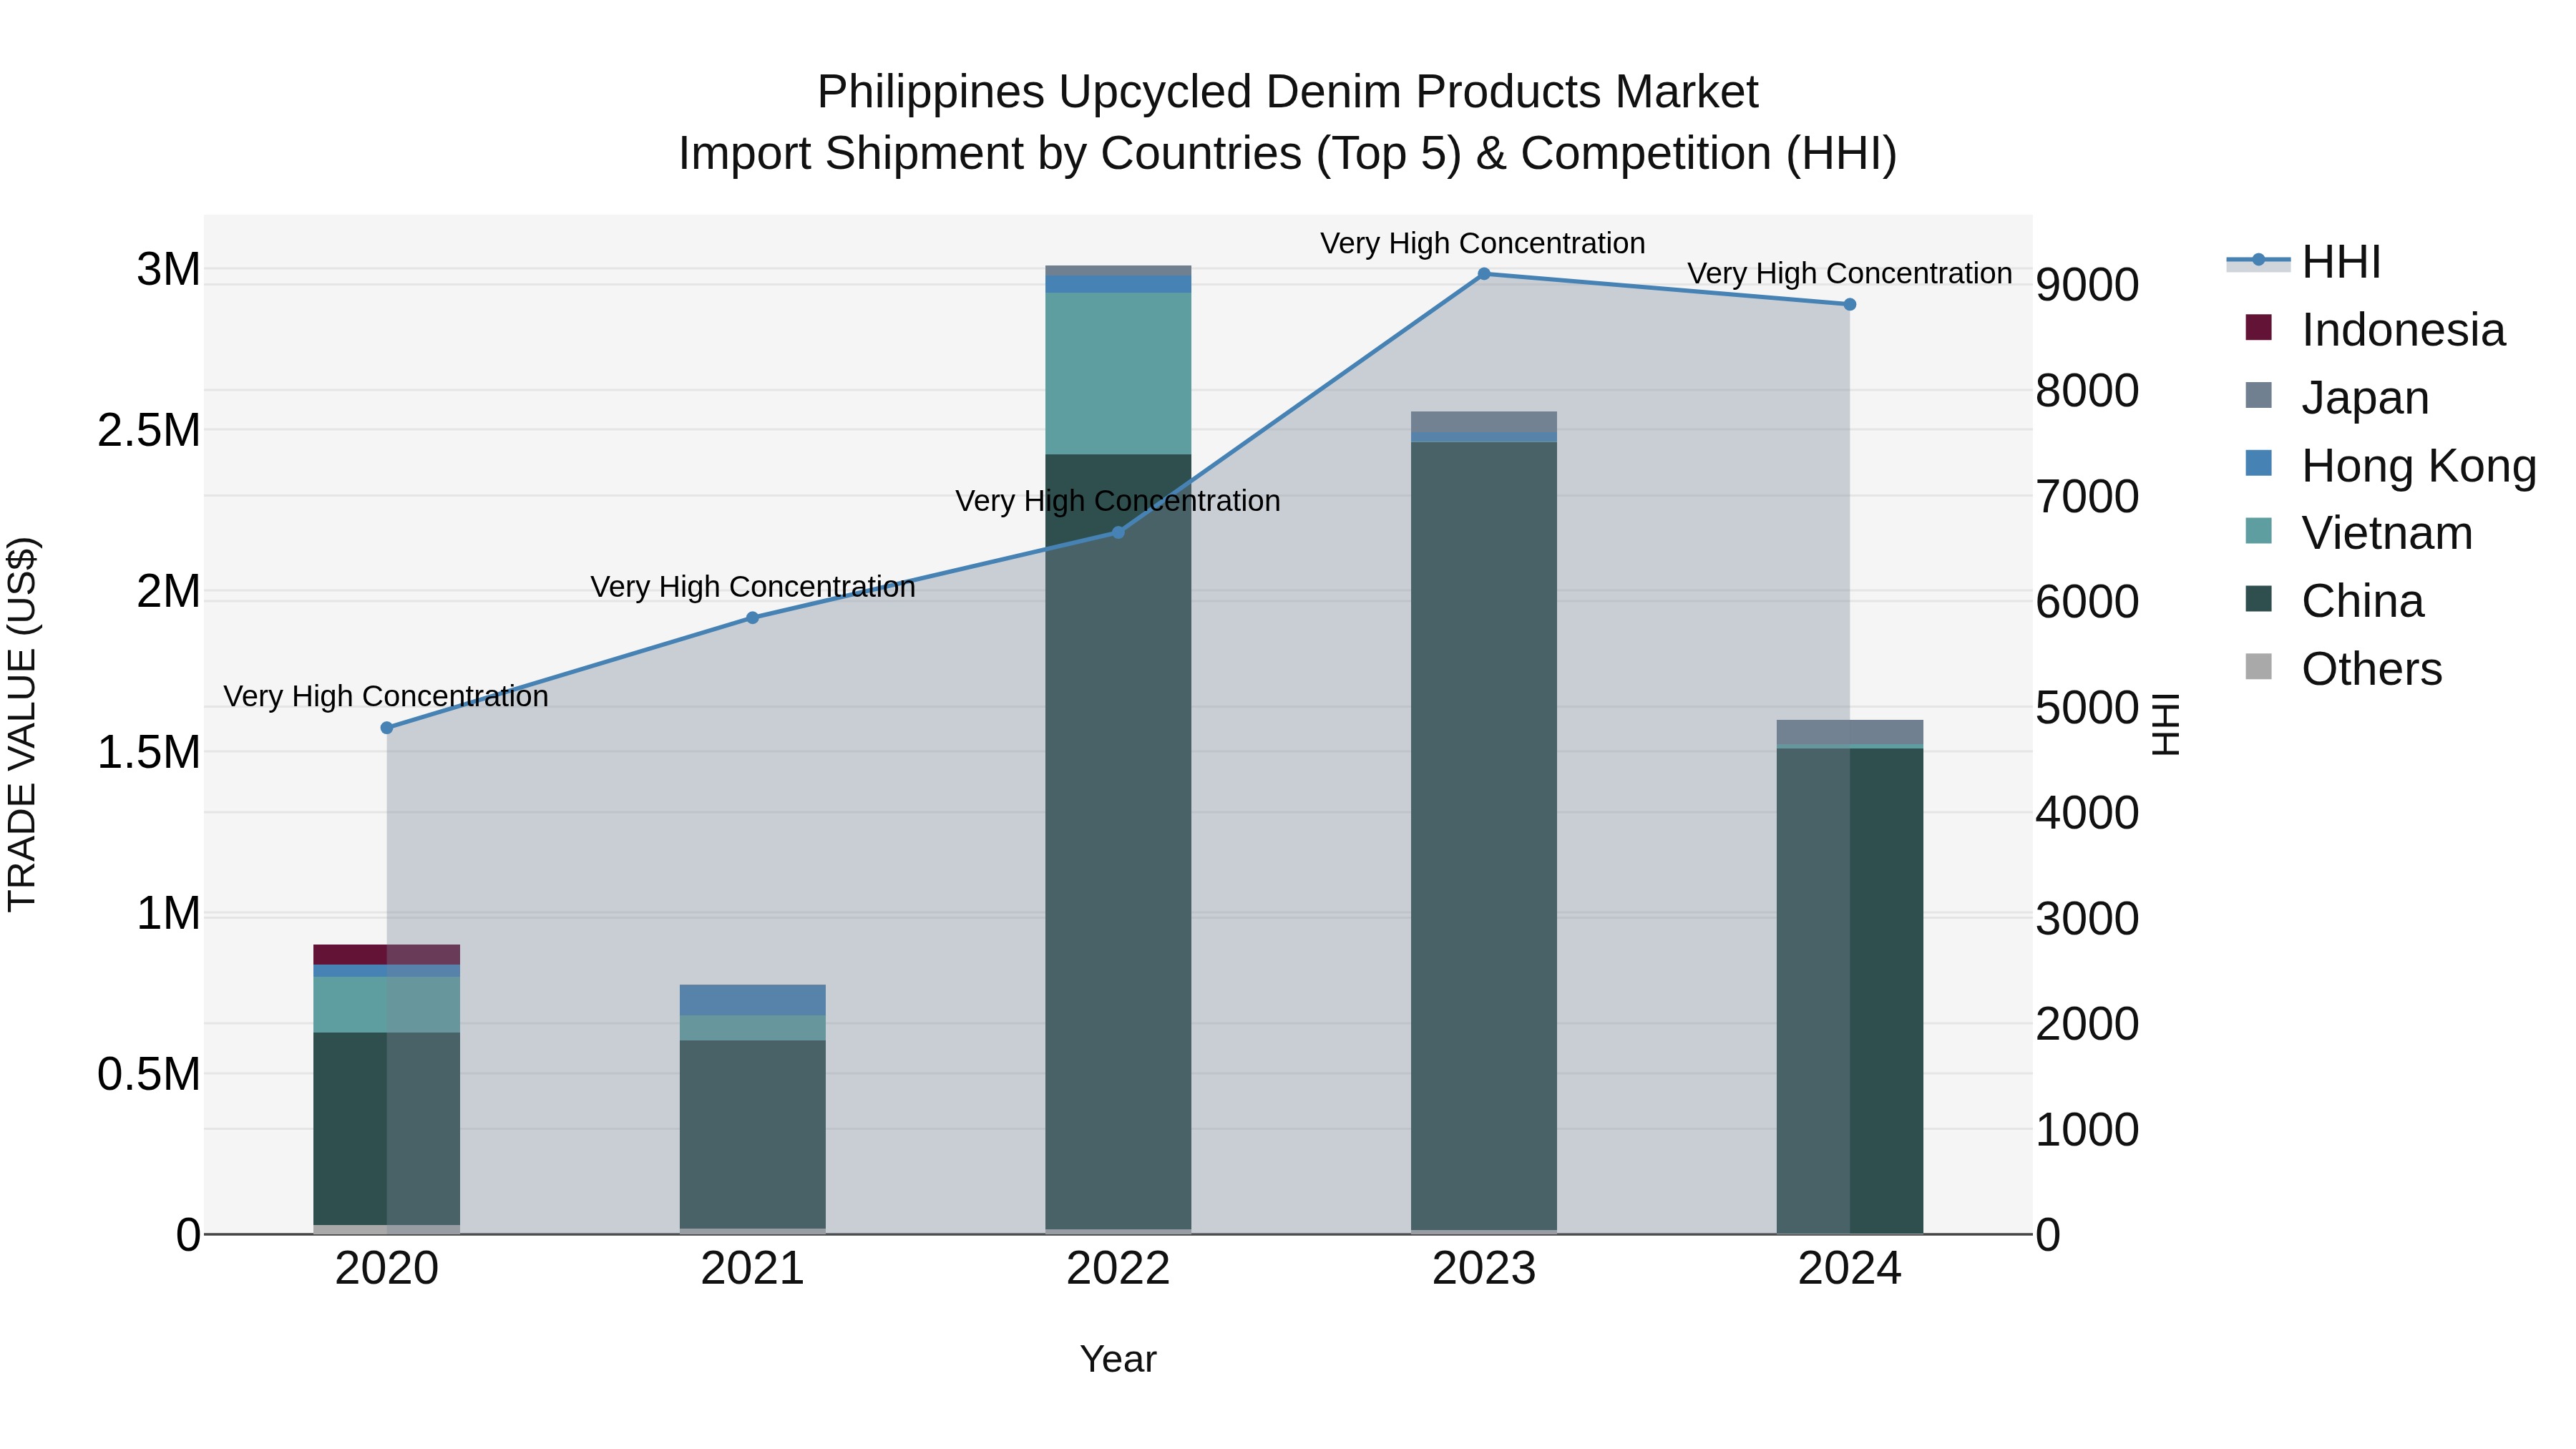Click 'Very High Concentration' label above 2023
This screenshot has width=2576, height=1449.
pyautogui.click(x=1483, y=243)
